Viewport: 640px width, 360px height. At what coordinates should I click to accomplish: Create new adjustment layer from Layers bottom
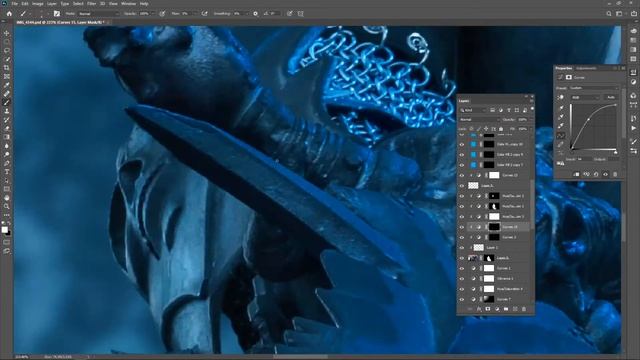pyautogui.click(x=497, y=309)
